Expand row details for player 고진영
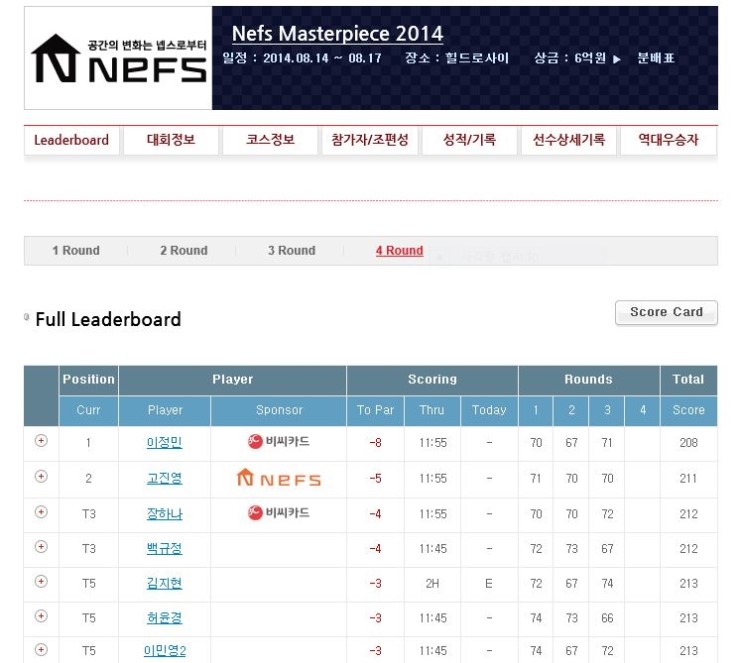 [41, 477]
